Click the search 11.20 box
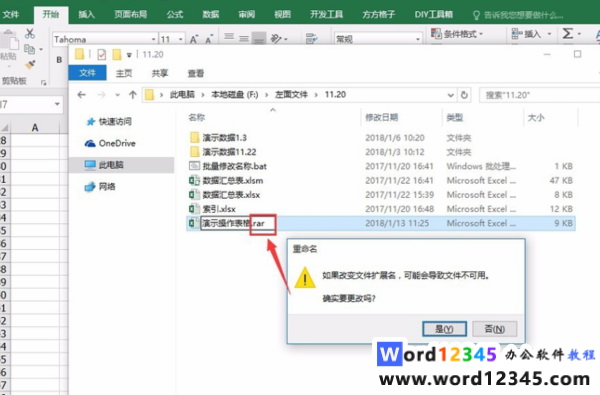600x395 pixels. [x=540, y=95]
